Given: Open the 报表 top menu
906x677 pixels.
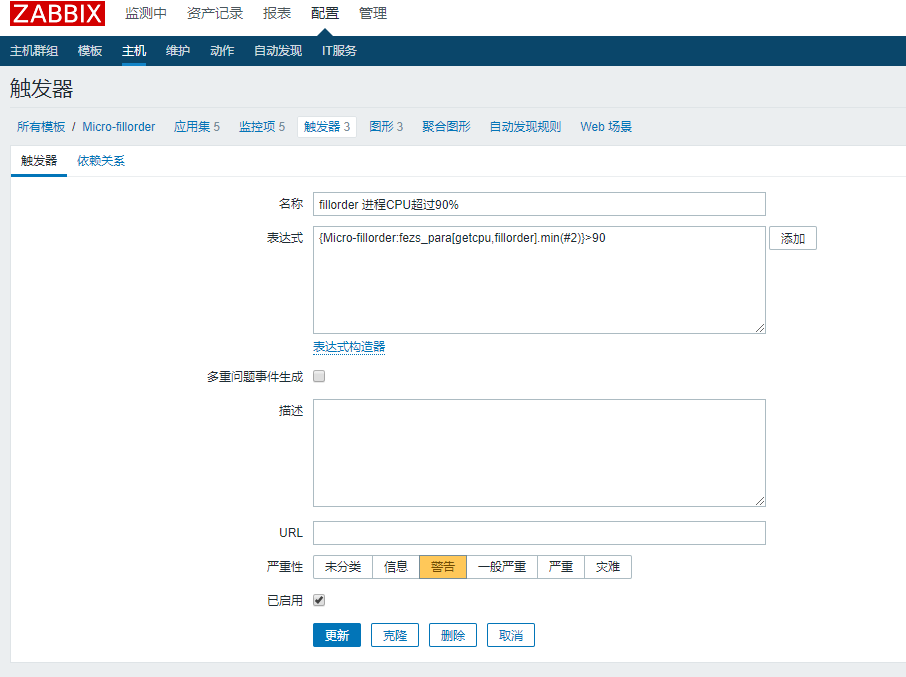Looking at the screenshot, I should (x=277, y=13).
